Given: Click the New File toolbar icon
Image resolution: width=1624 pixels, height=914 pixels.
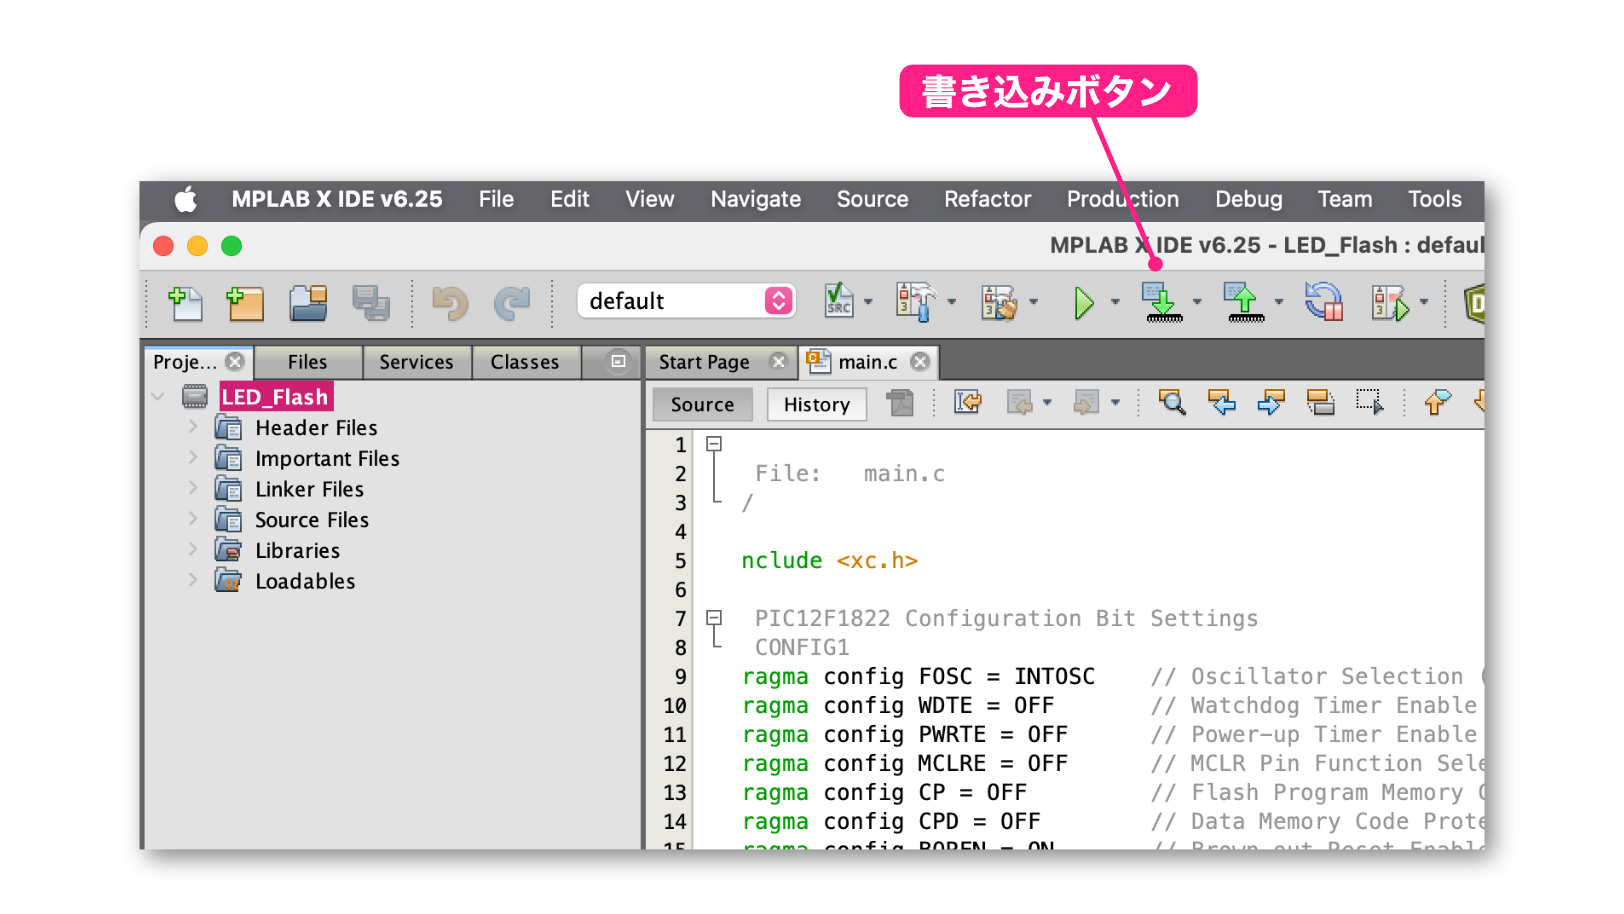Looking at the screenshot, I should click(x=185, y=302).
